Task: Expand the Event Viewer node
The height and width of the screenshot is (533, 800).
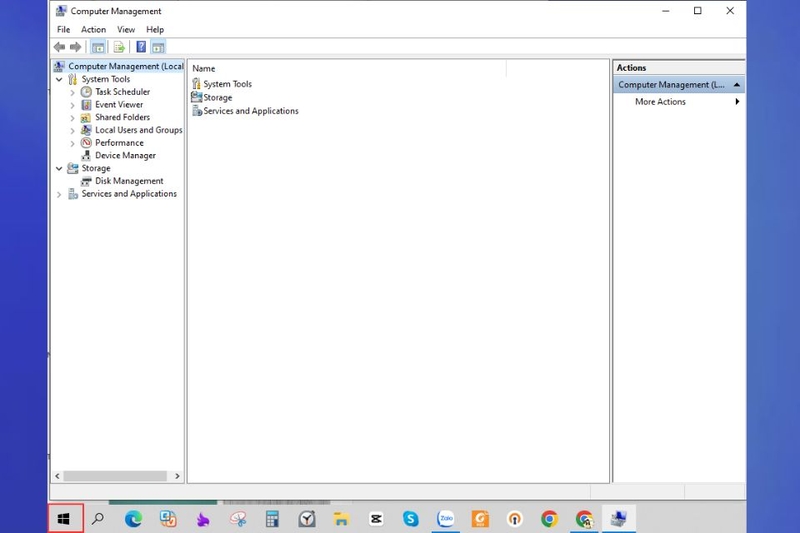Action: (x=72, y=105)
